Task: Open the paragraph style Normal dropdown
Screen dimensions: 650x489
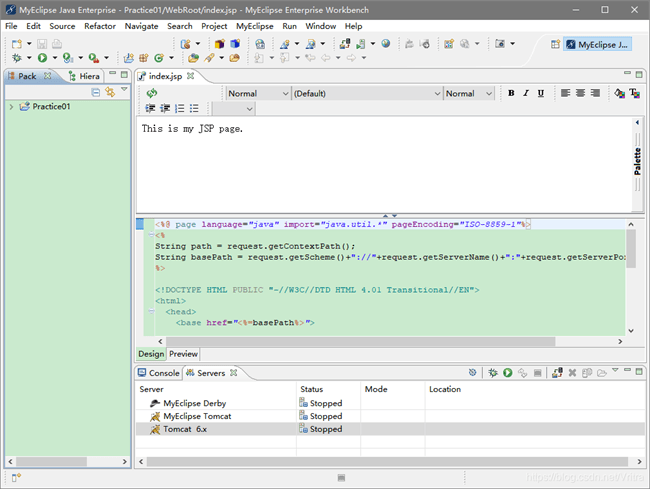Action: [256, 93]
